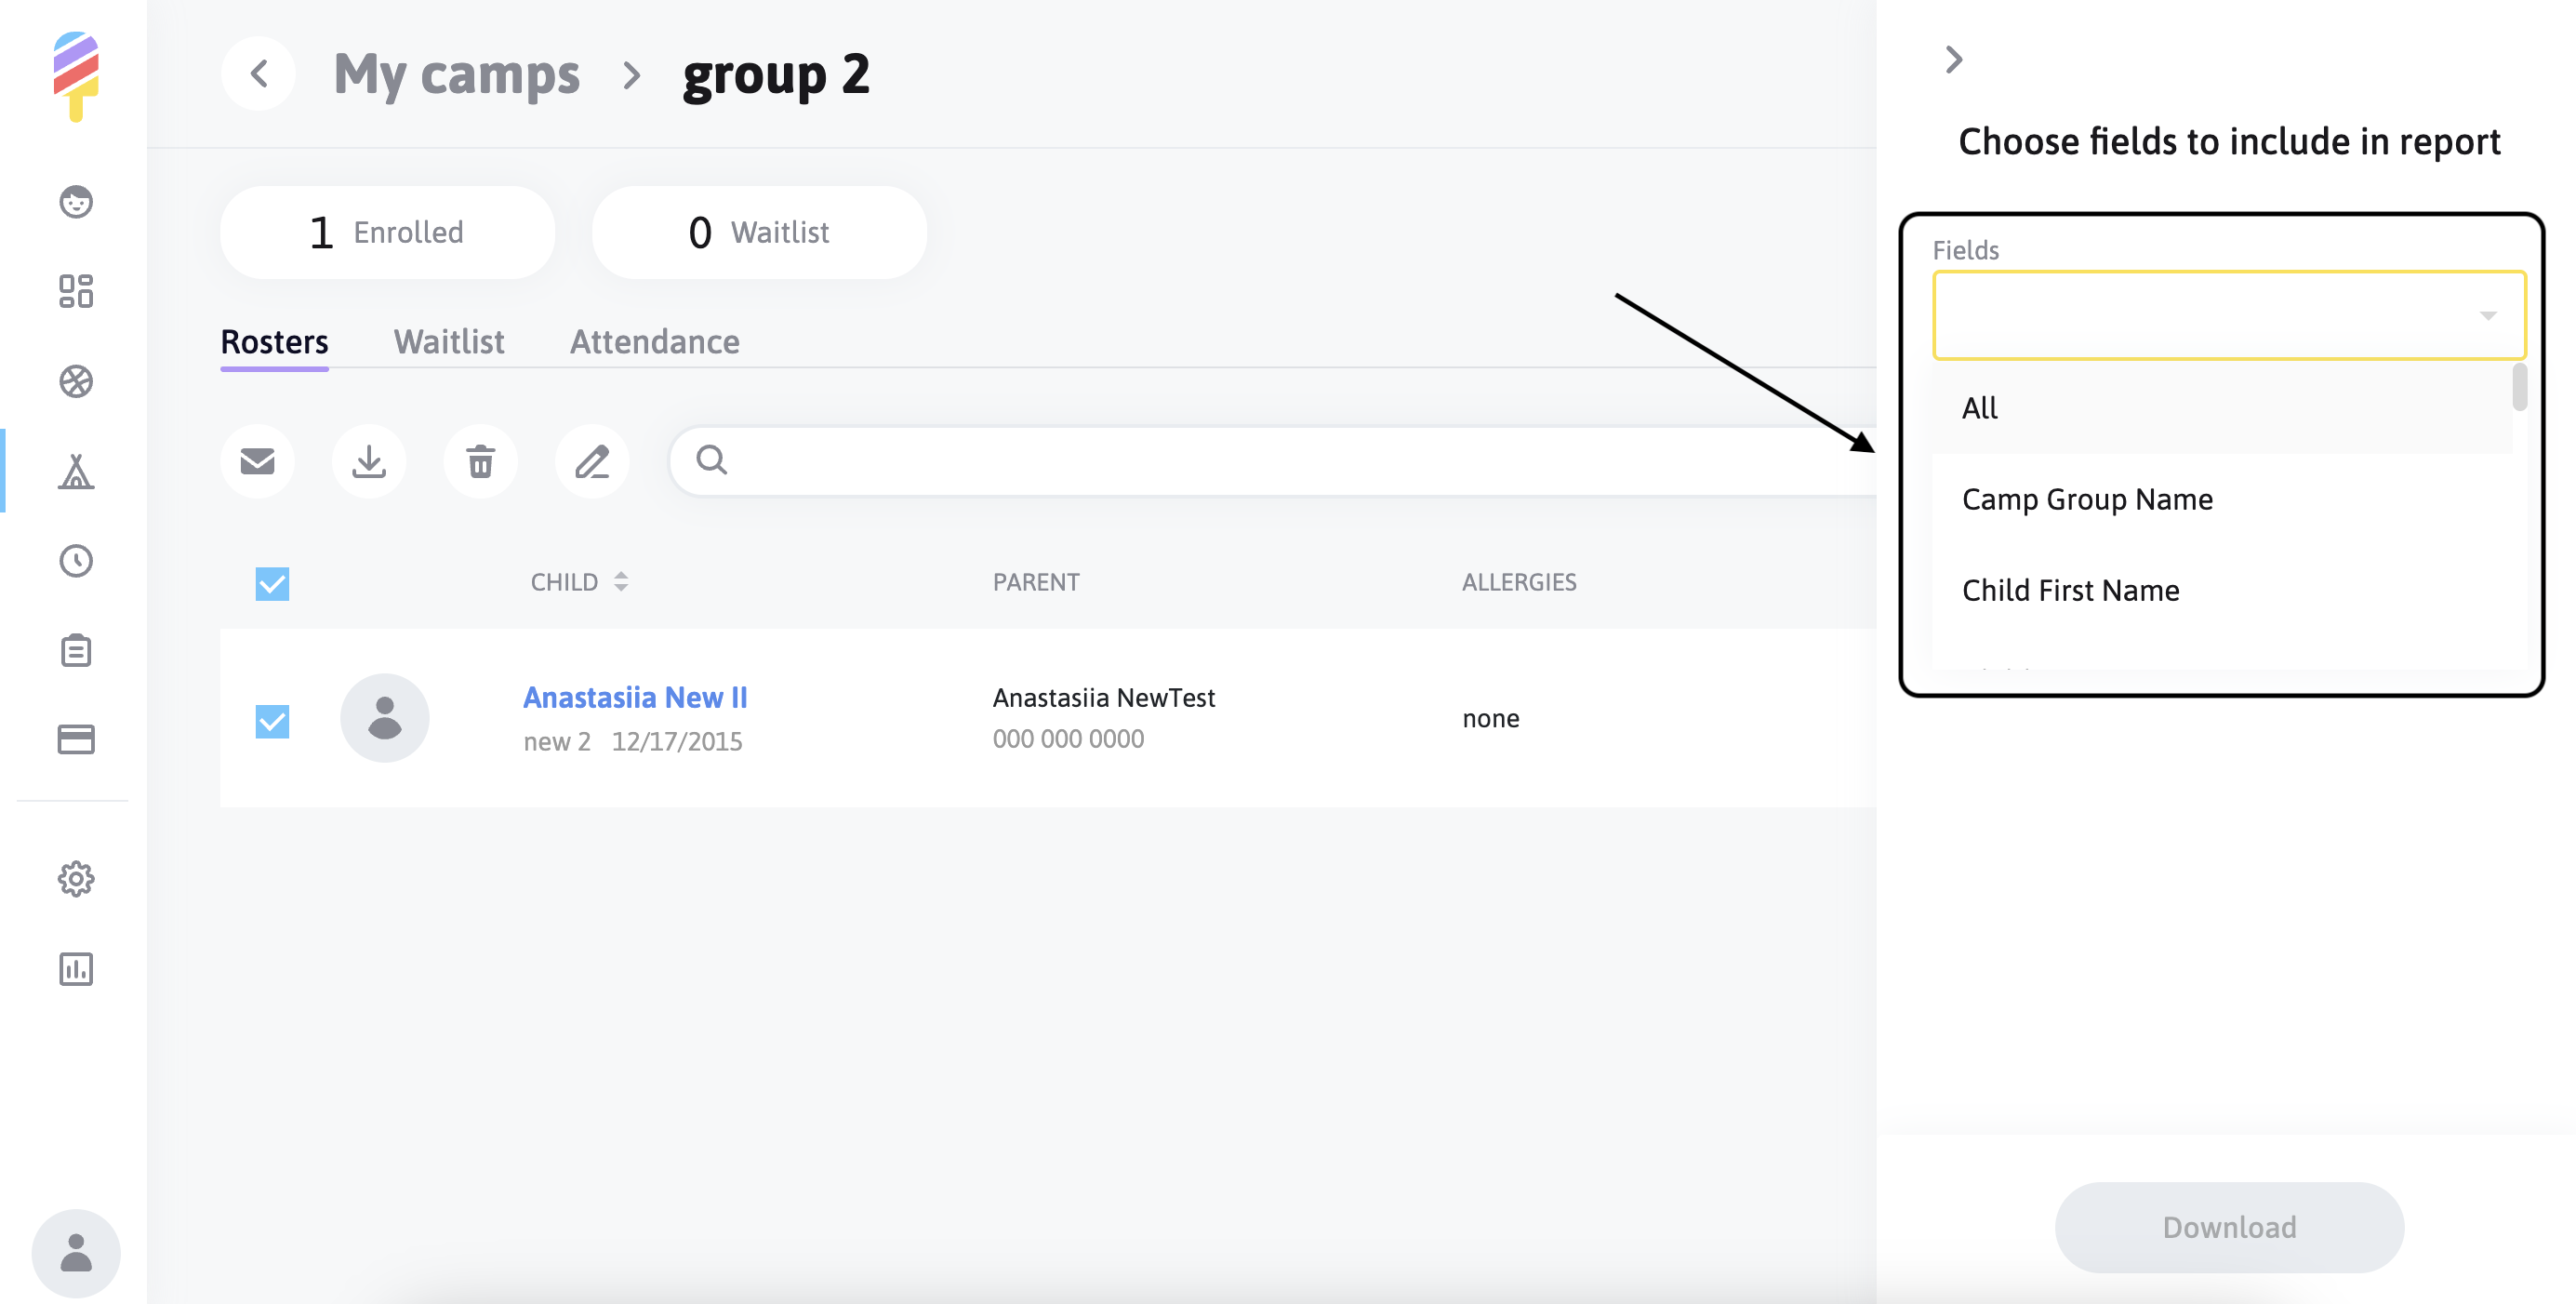Open the reports chart icon in sidebar
This screenshot has height=1304, width=2576.
point(76,969)
